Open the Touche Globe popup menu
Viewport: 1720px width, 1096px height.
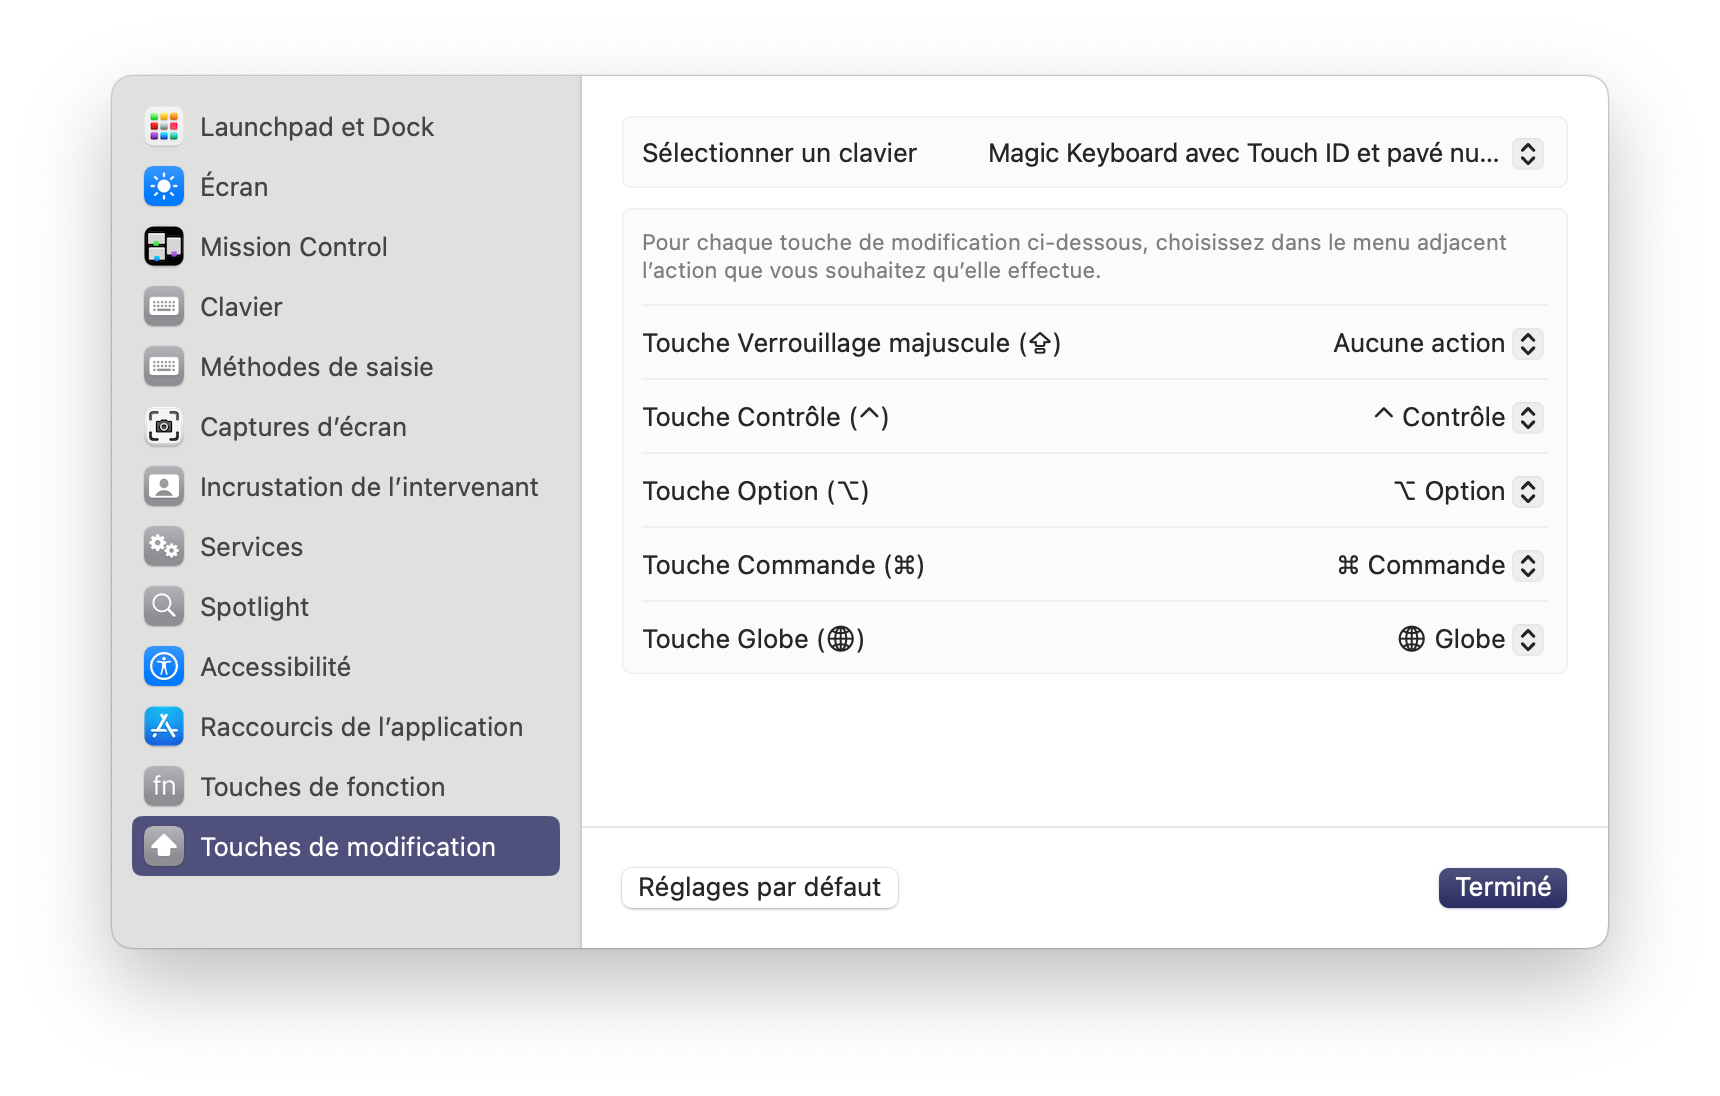click(x=1470, y=639)
